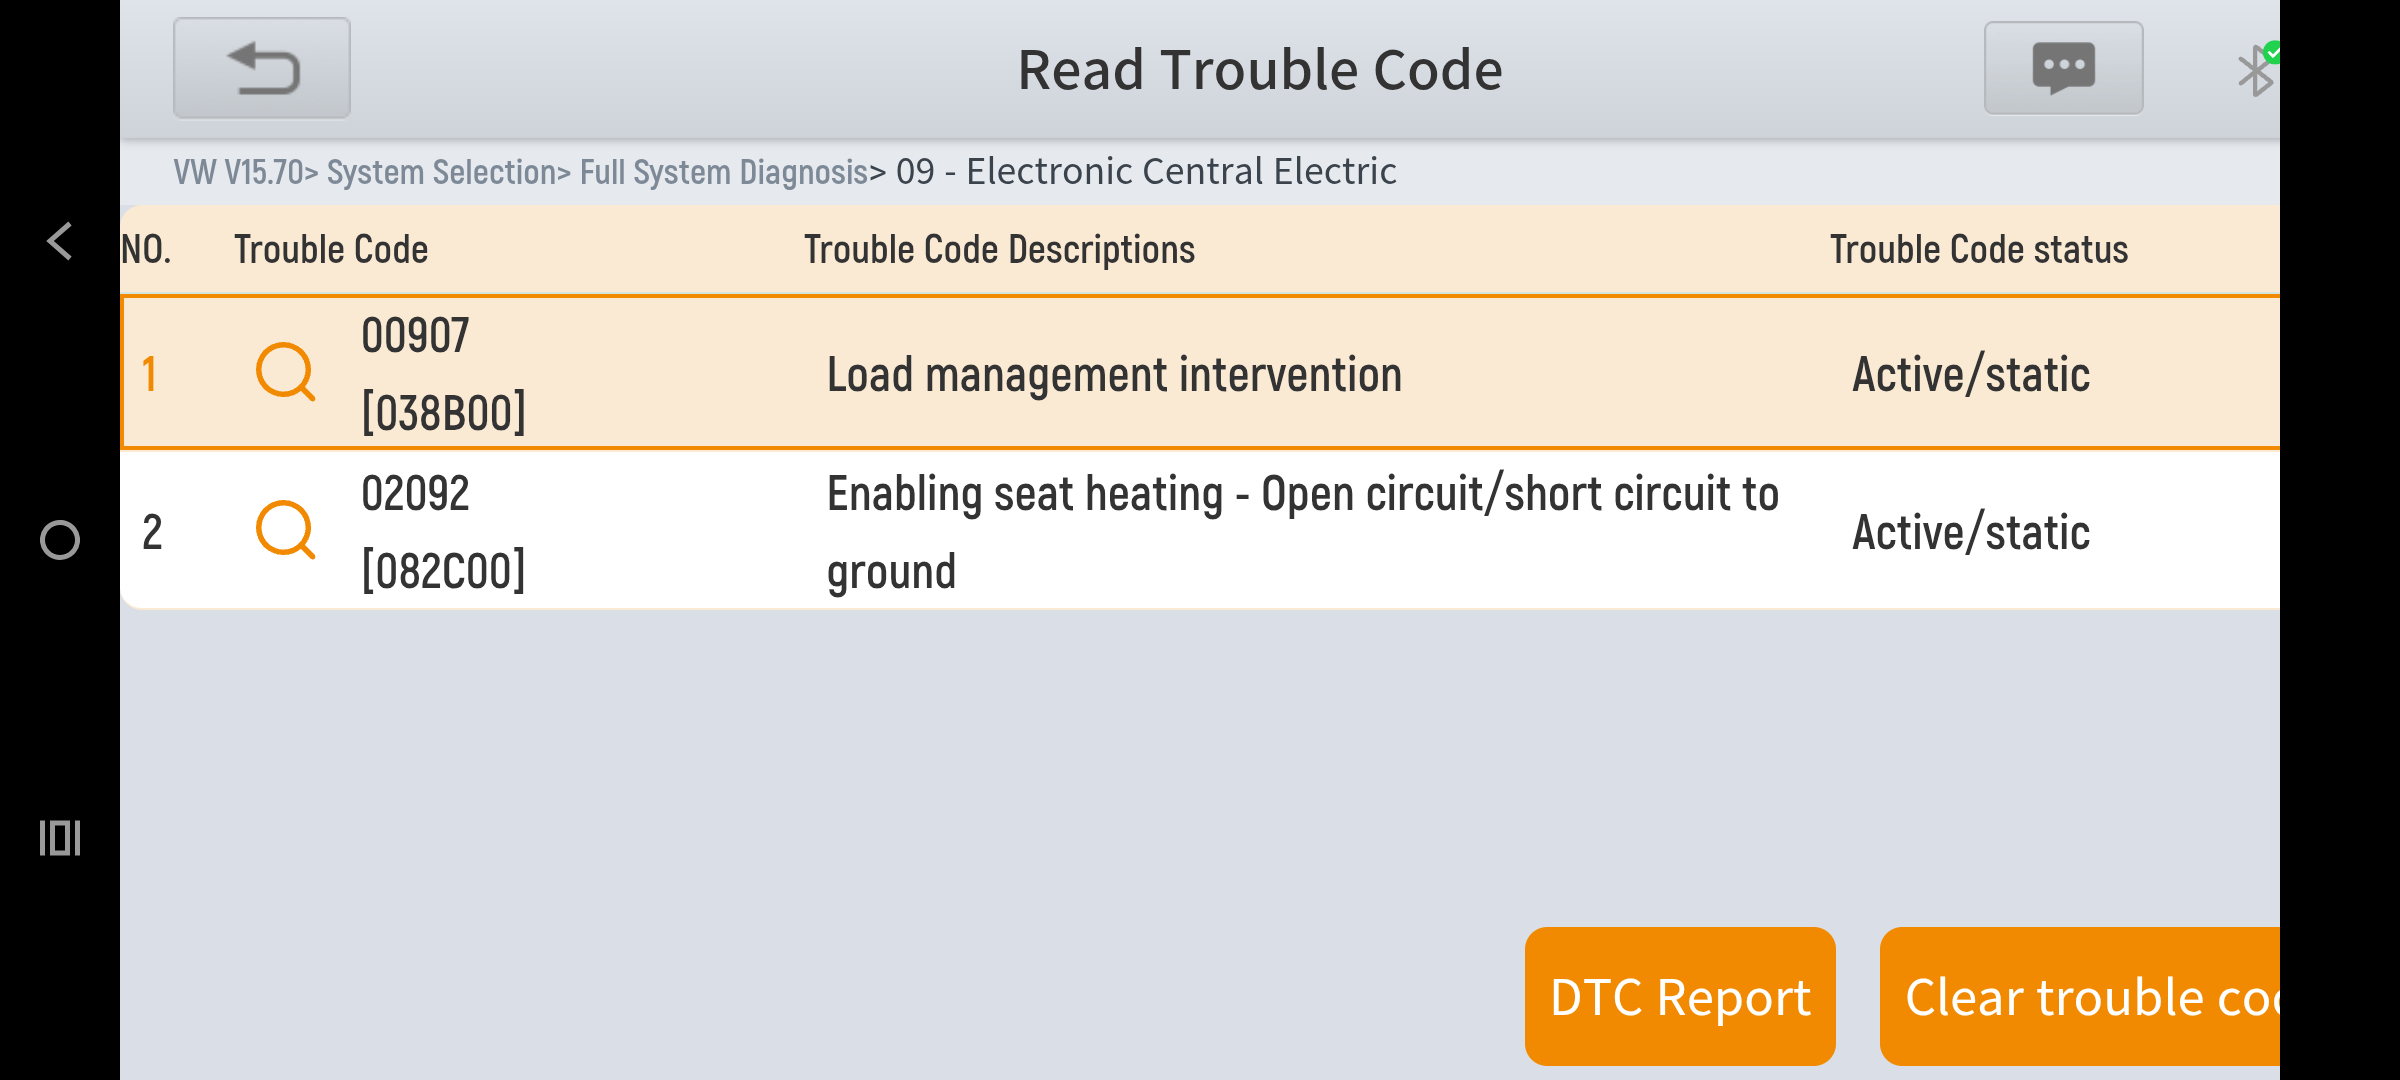Tap Trouble Code Descriptions column header

click(x=999, y=250)
